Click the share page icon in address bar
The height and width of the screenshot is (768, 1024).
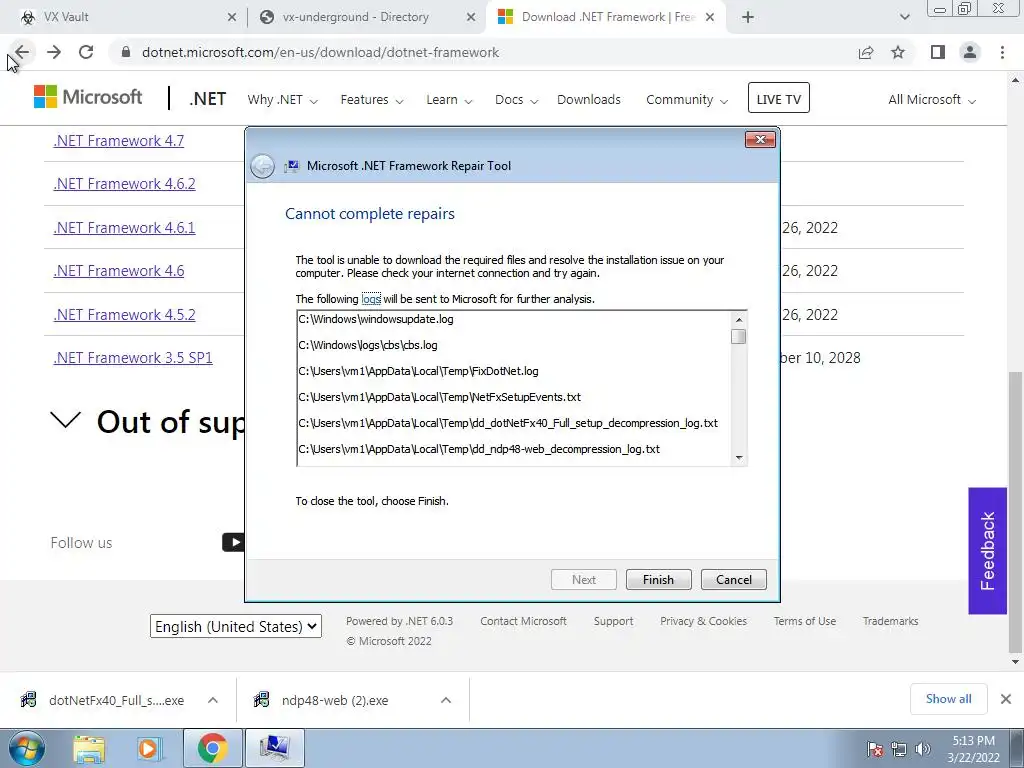[866, 52]
